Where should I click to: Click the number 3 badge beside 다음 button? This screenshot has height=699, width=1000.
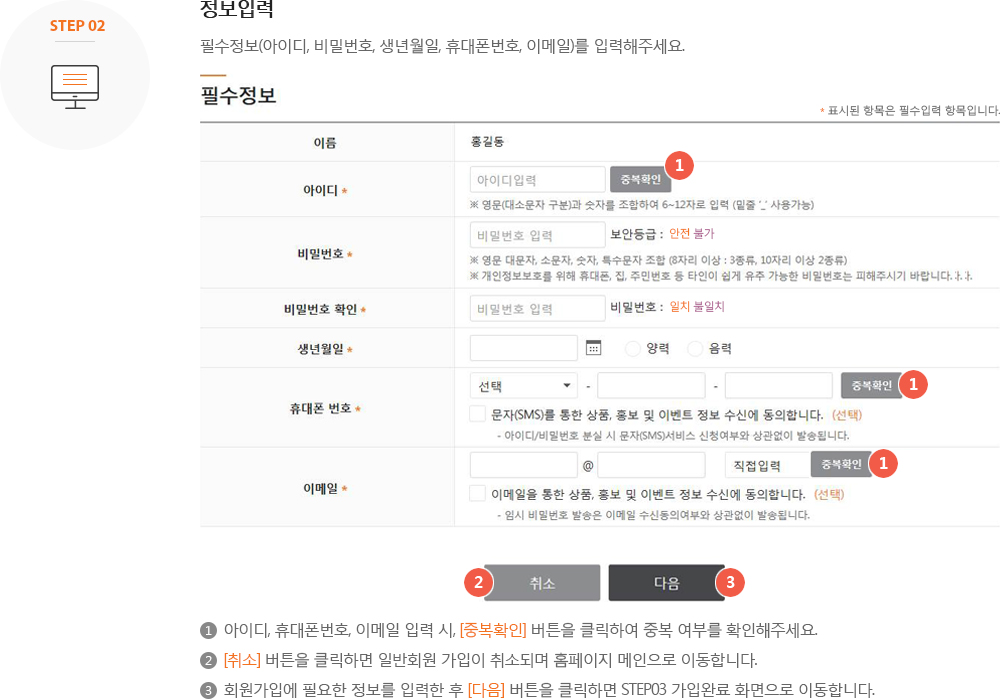coord(730,581)
